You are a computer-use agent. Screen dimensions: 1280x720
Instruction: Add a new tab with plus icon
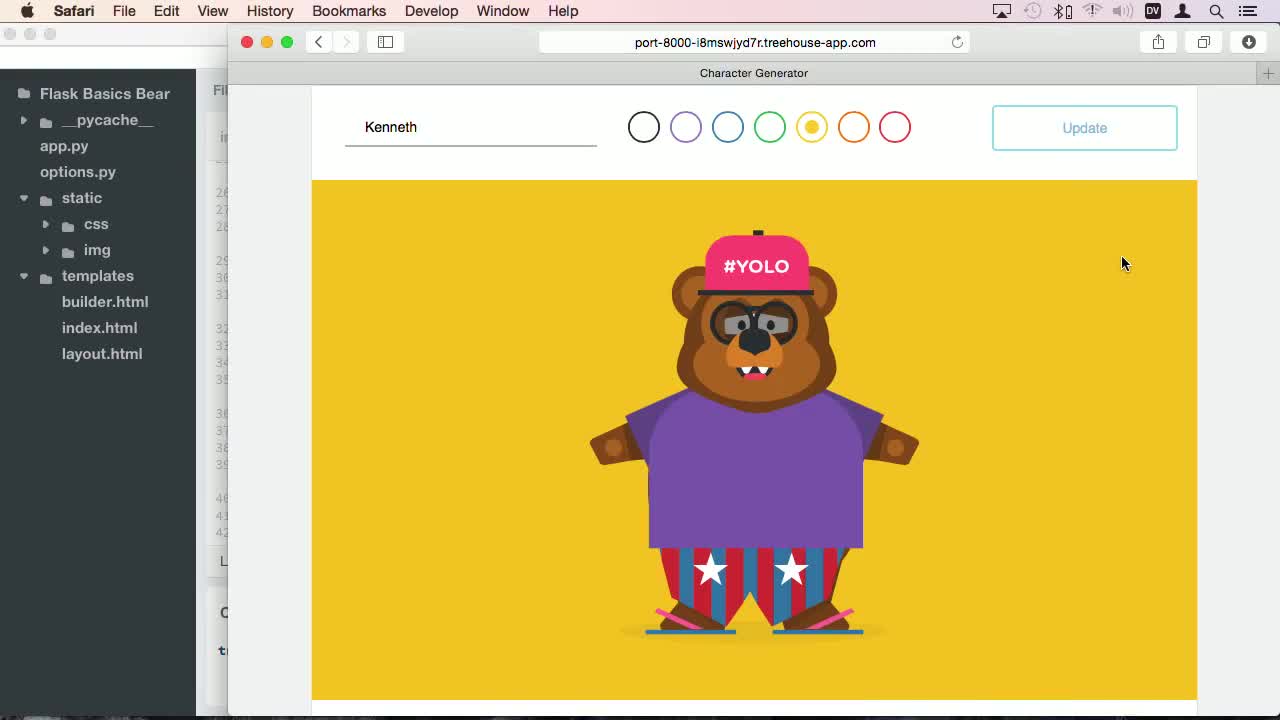(x=1268, y=73)
